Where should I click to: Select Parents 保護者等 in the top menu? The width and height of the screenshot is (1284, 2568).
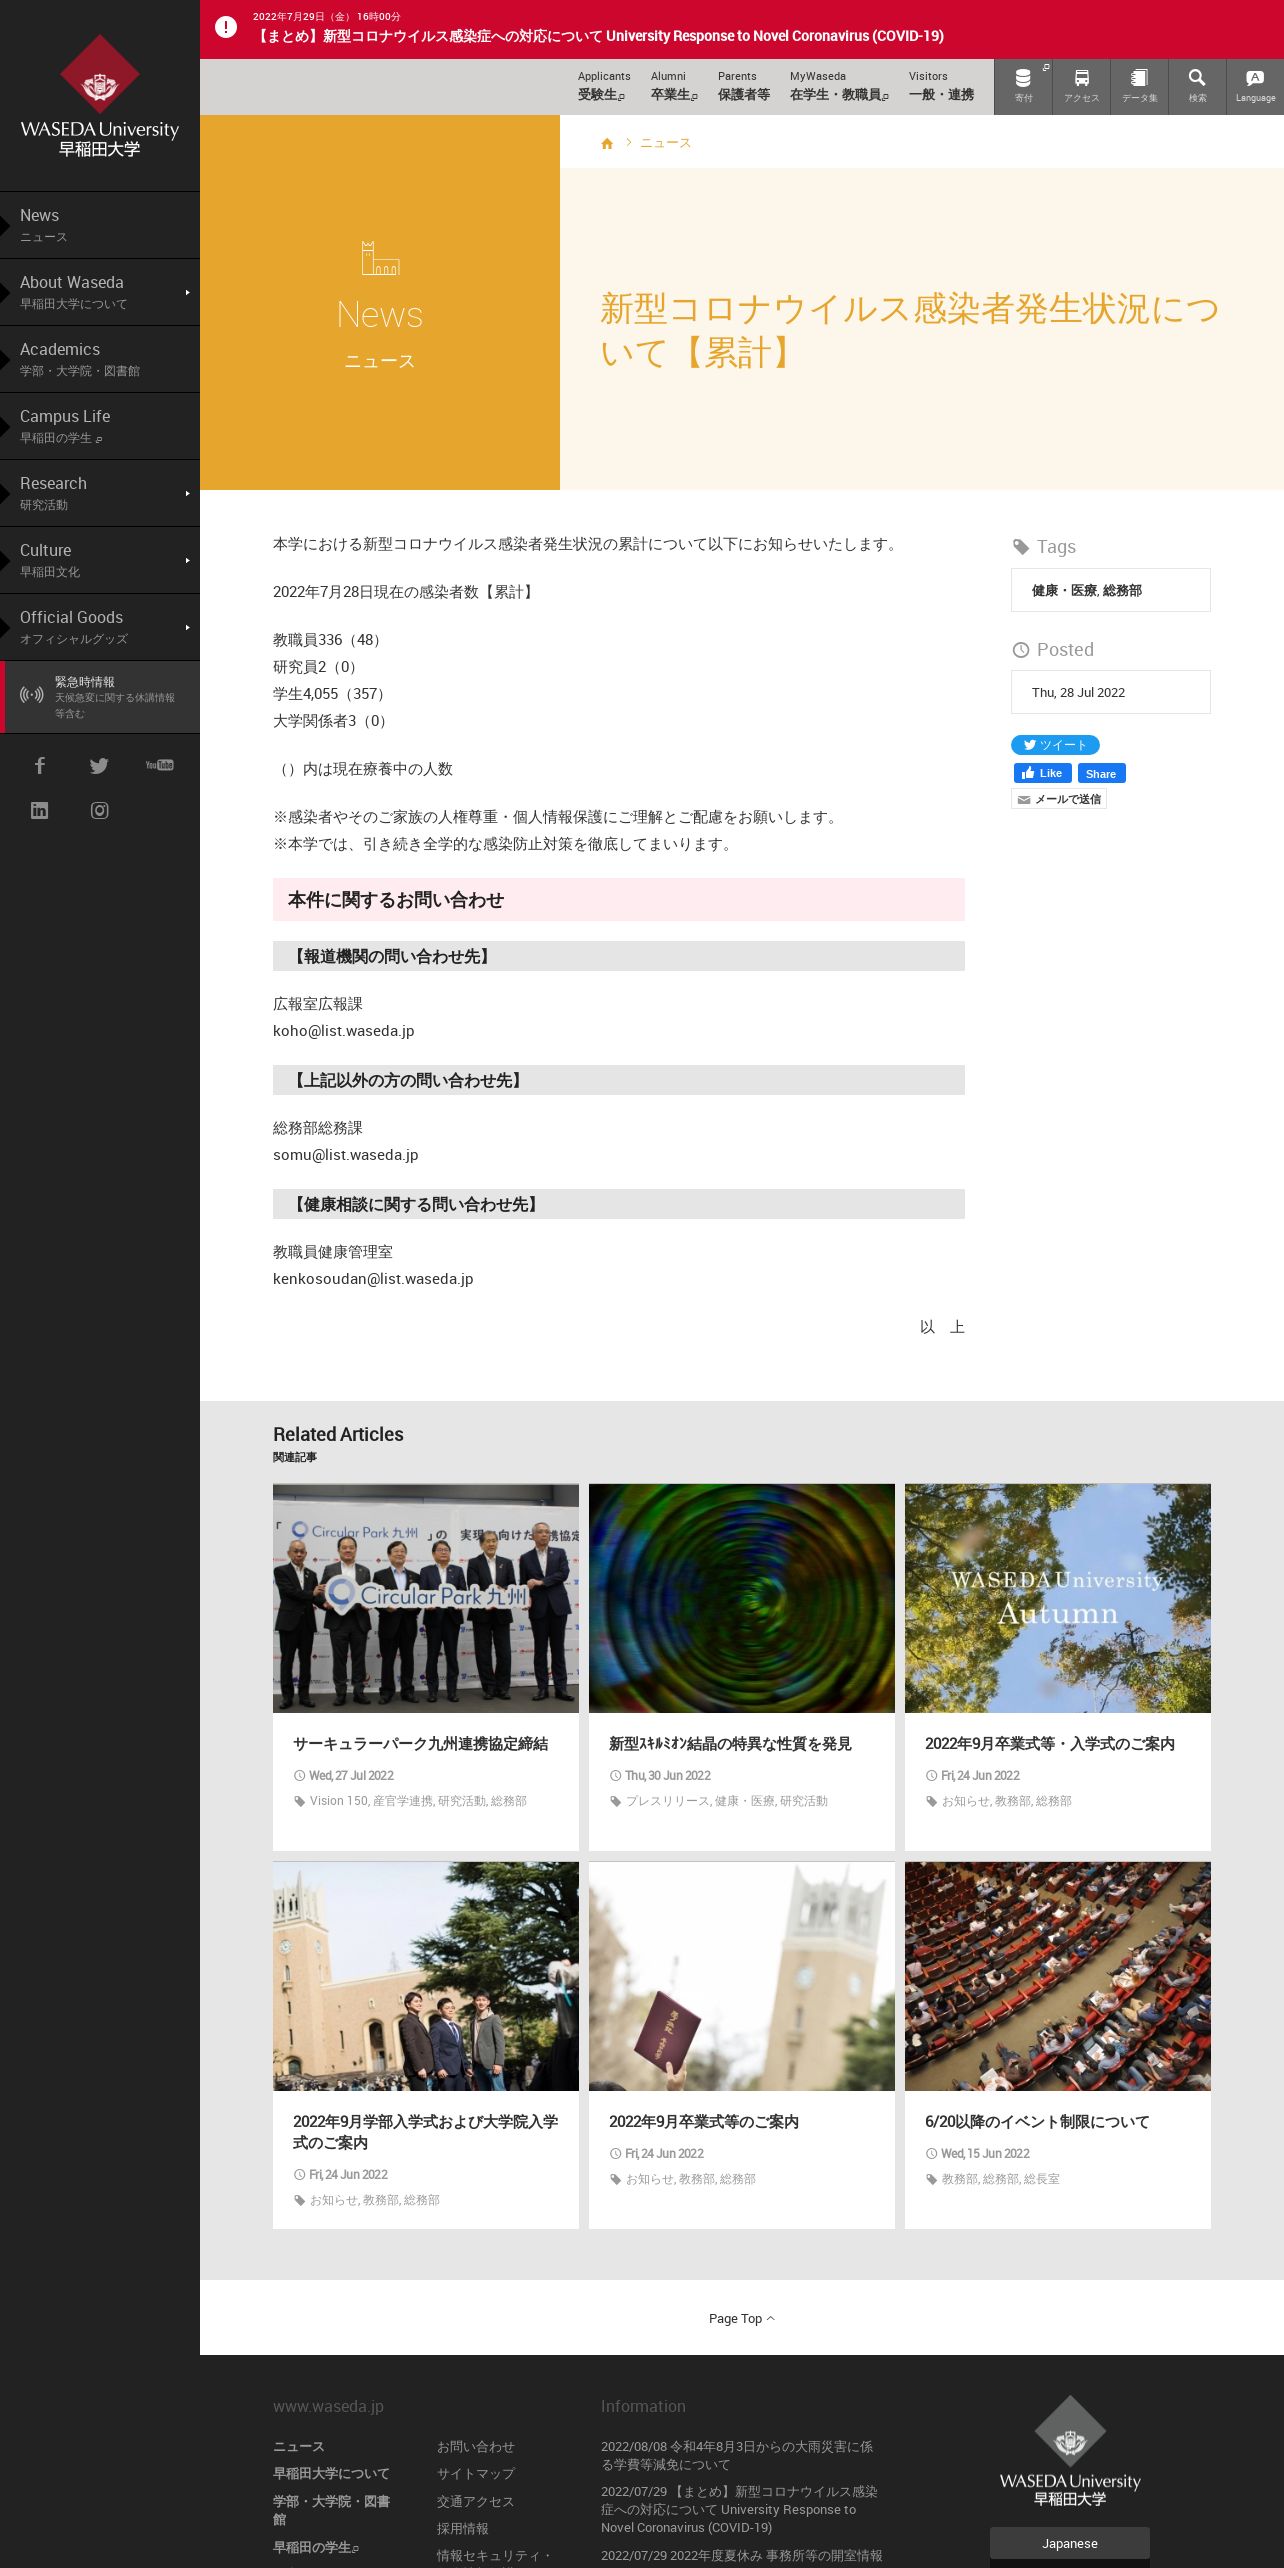[x=743, y=86]
